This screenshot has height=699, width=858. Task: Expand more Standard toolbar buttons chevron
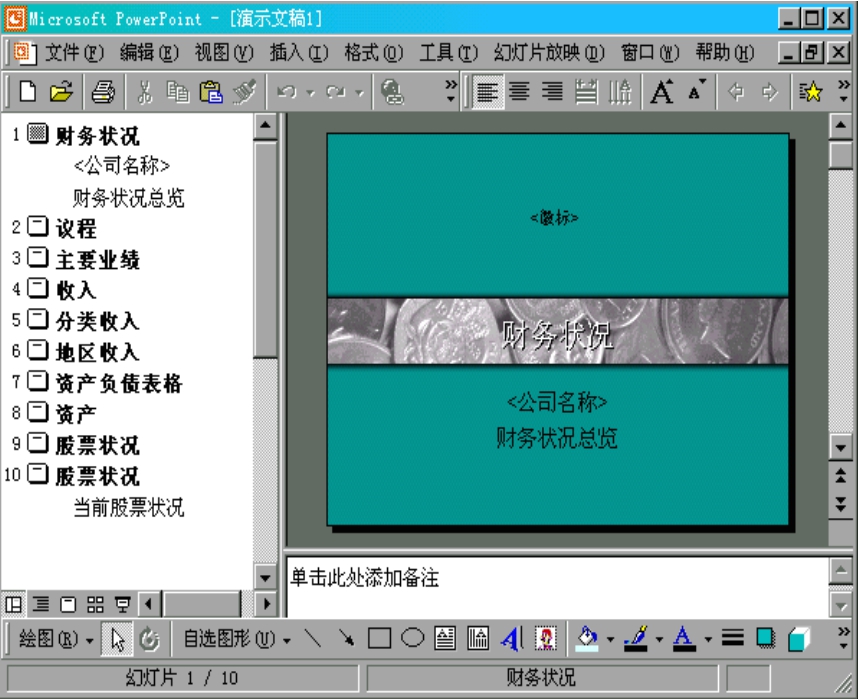[450, 91]
